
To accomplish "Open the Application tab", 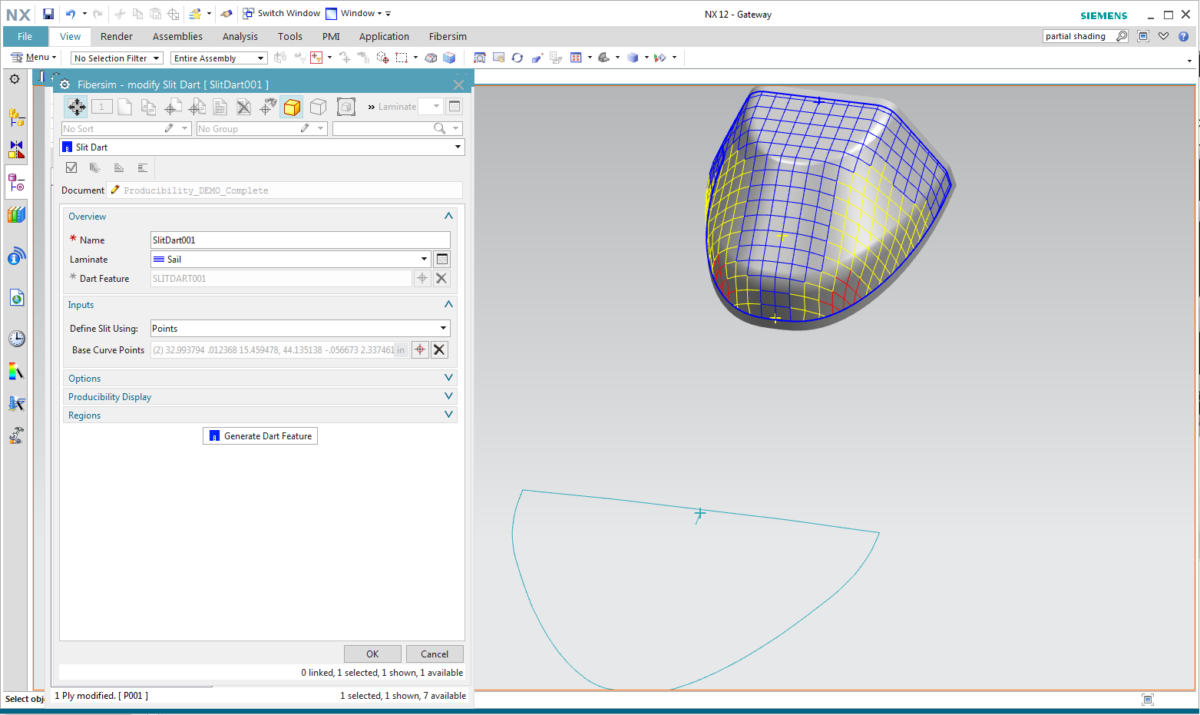I will (384, 36).
